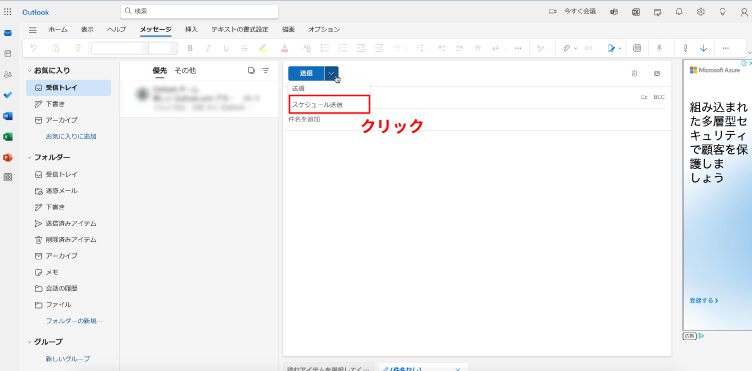Click 新しいグループ link

[x=68, y=359]
